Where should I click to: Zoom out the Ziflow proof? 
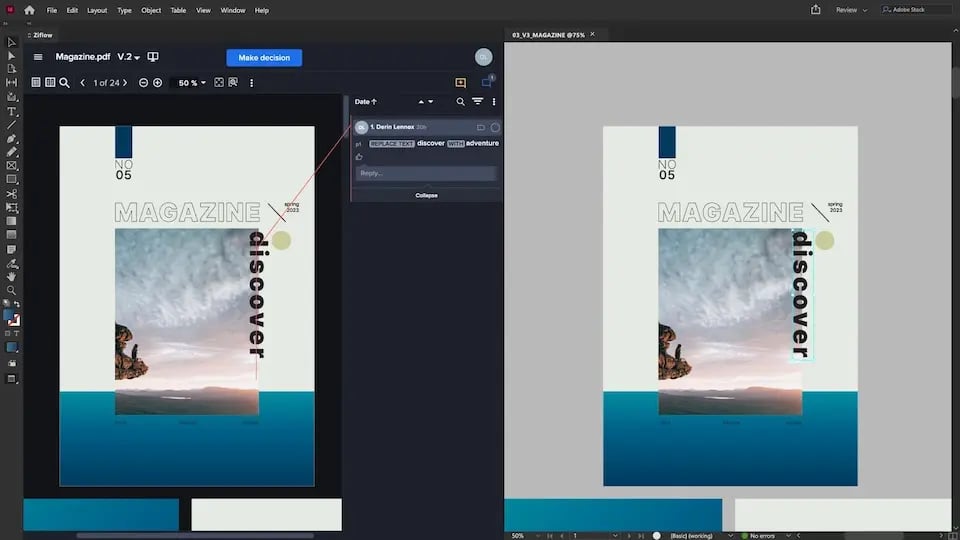pos(143,83)
